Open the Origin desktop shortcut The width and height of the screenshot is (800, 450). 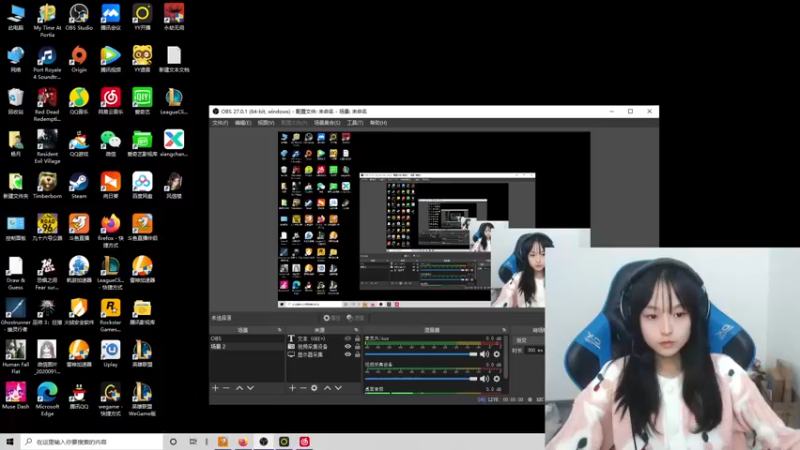(x=79, y=59)
